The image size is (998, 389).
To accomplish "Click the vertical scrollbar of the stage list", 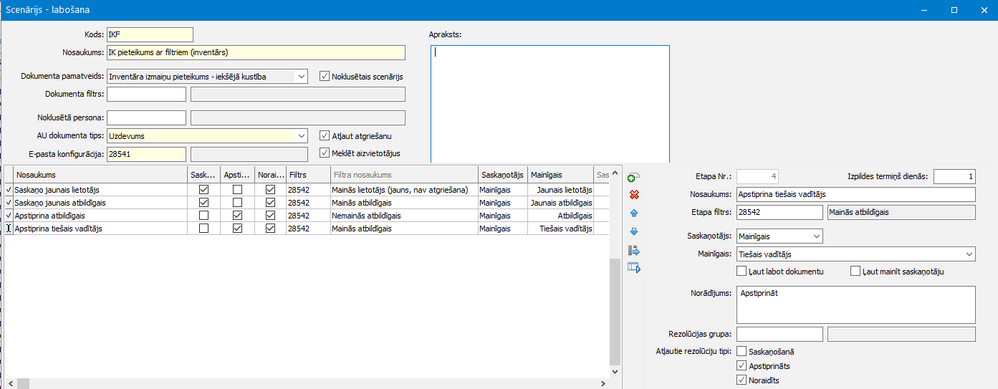I will pos(614,308).
